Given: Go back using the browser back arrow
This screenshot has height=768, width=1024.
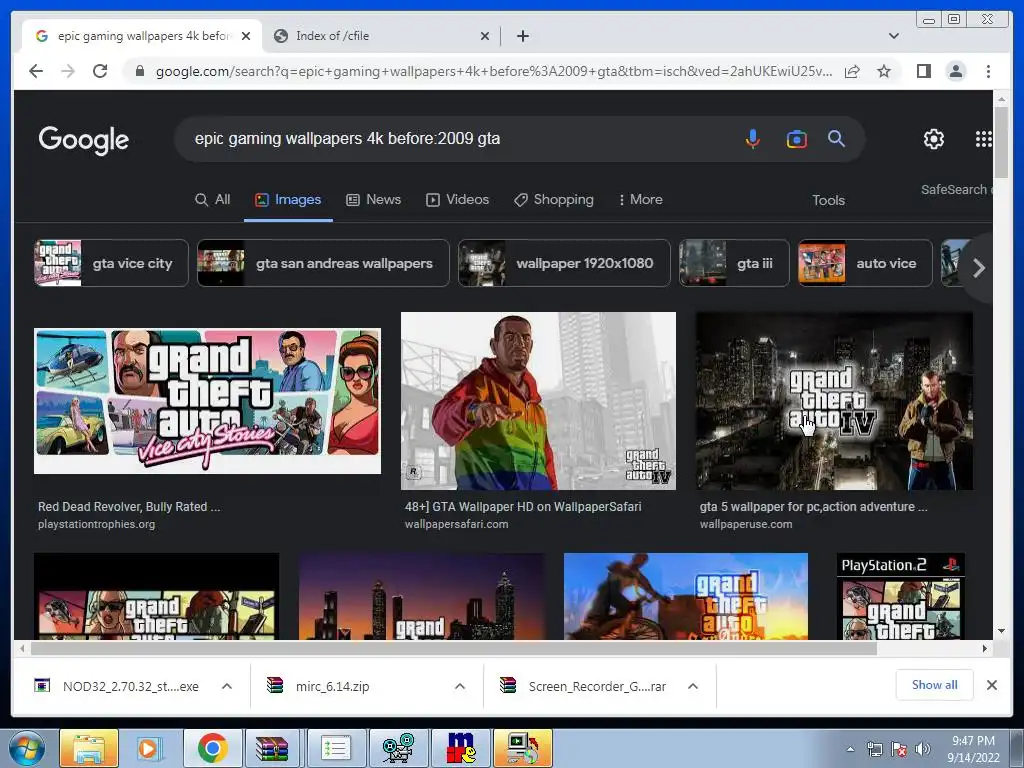Looking at the screenshot, I should pyautogui.click(x=36, y=71).
